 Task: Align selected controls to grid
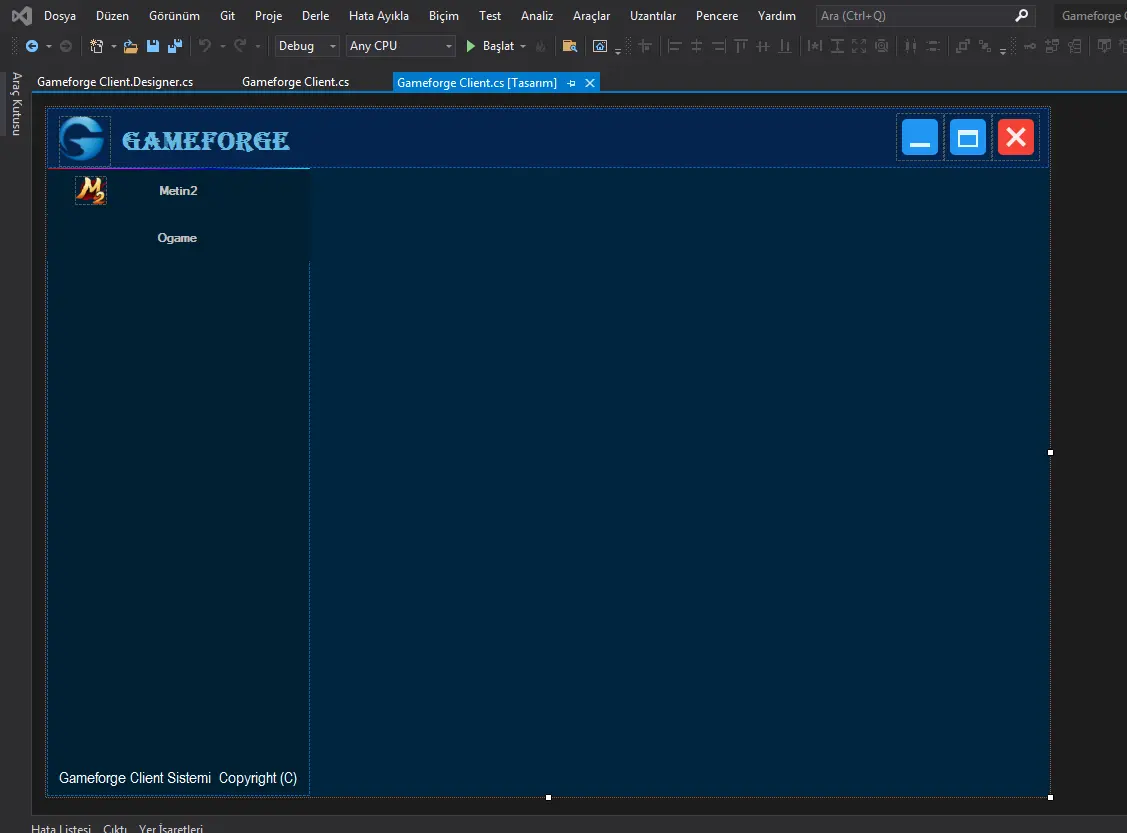click(x=645, y=46)
